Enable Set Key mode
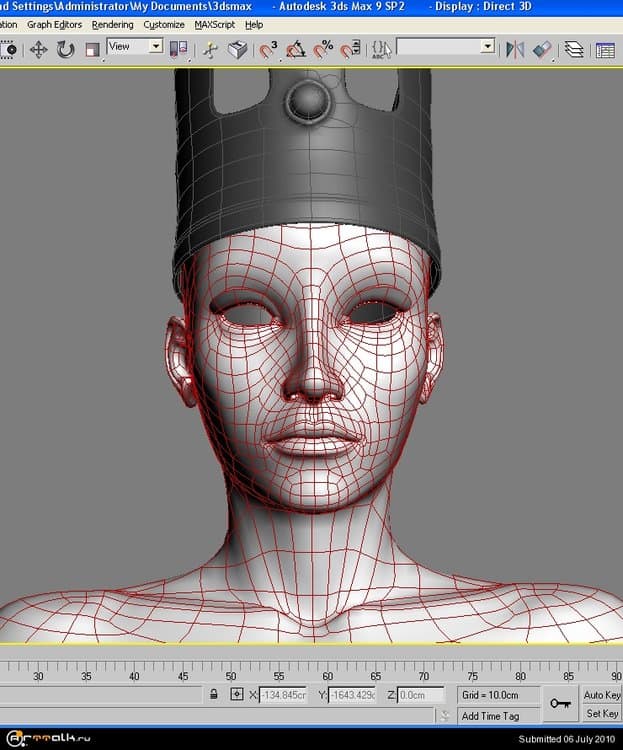Screen dimensions: 623x750 tap(602, 713)
